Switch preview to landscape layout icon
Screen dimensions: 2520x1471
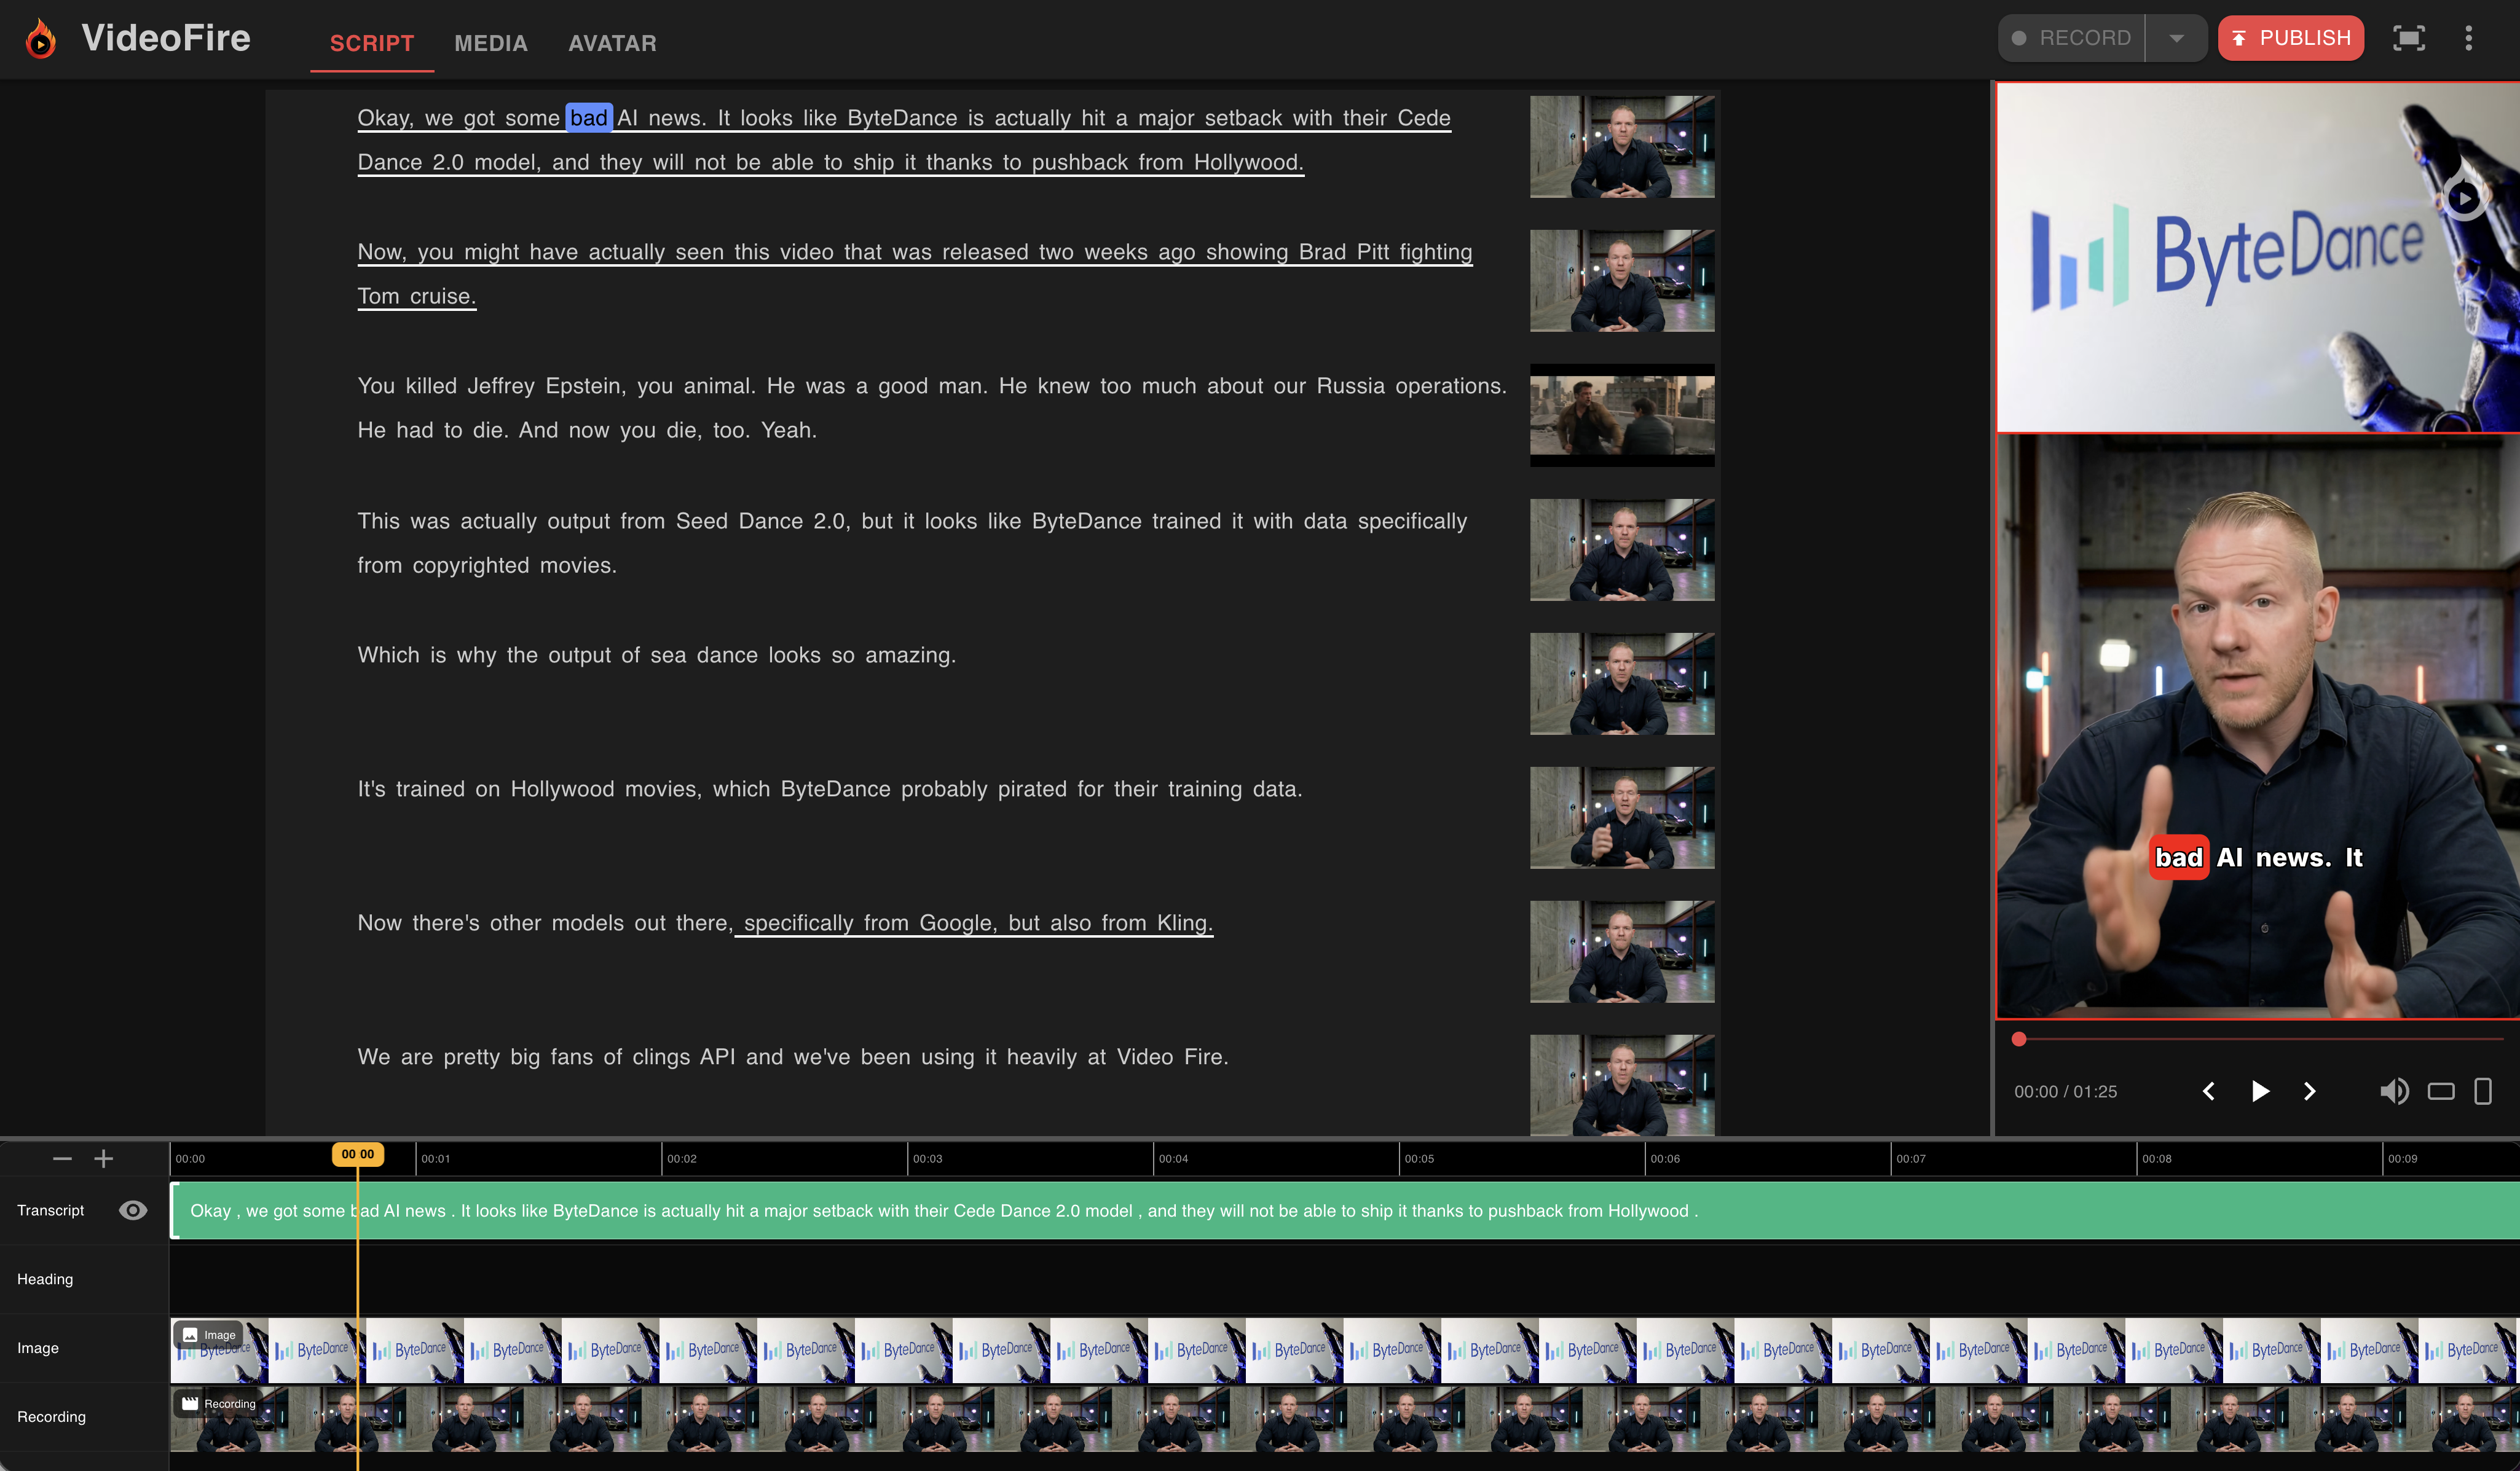click(2441, 1091)
